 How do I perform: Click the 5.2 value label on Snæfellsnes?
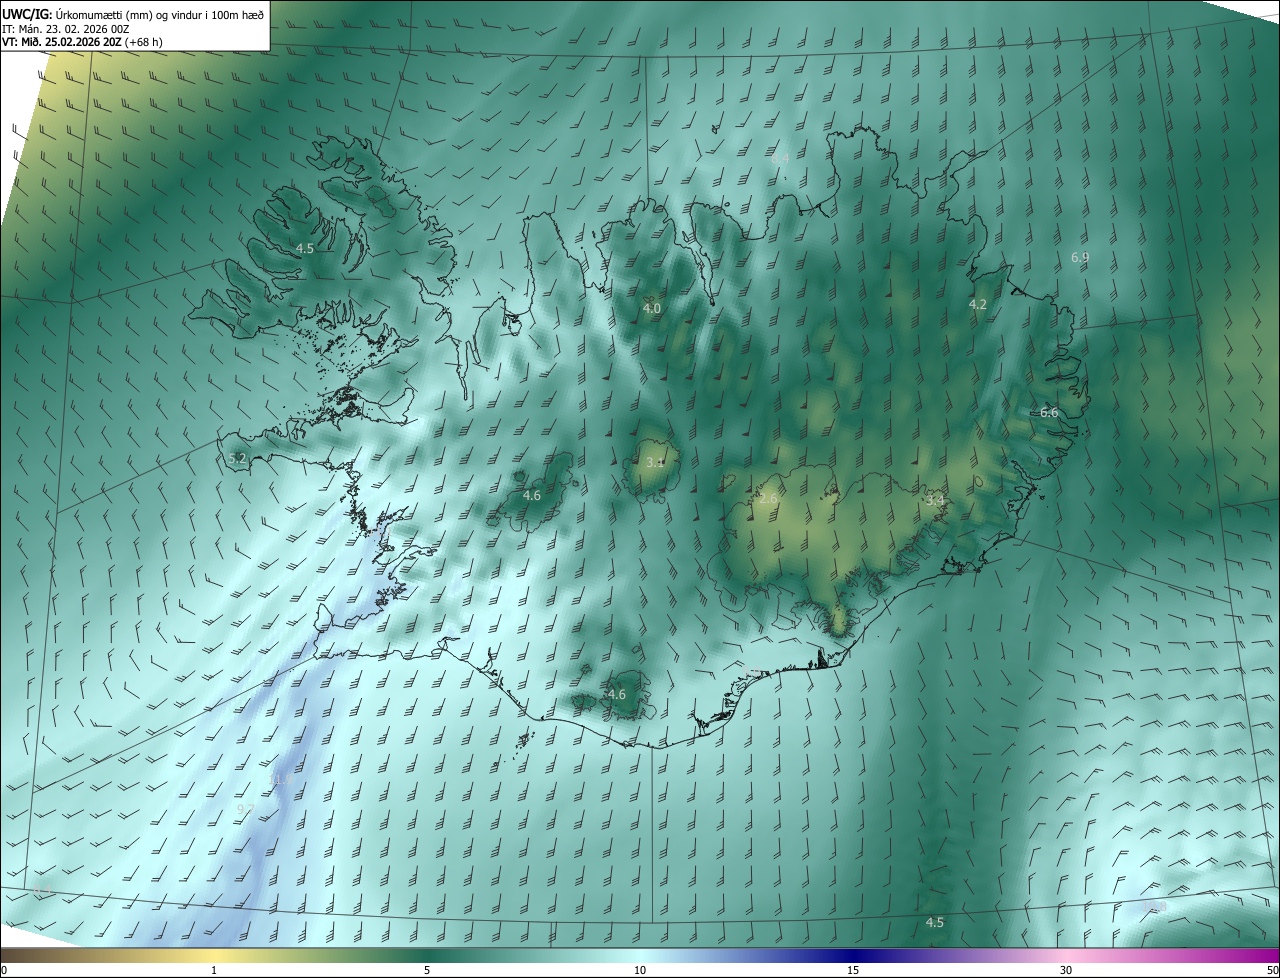(237, 458)
